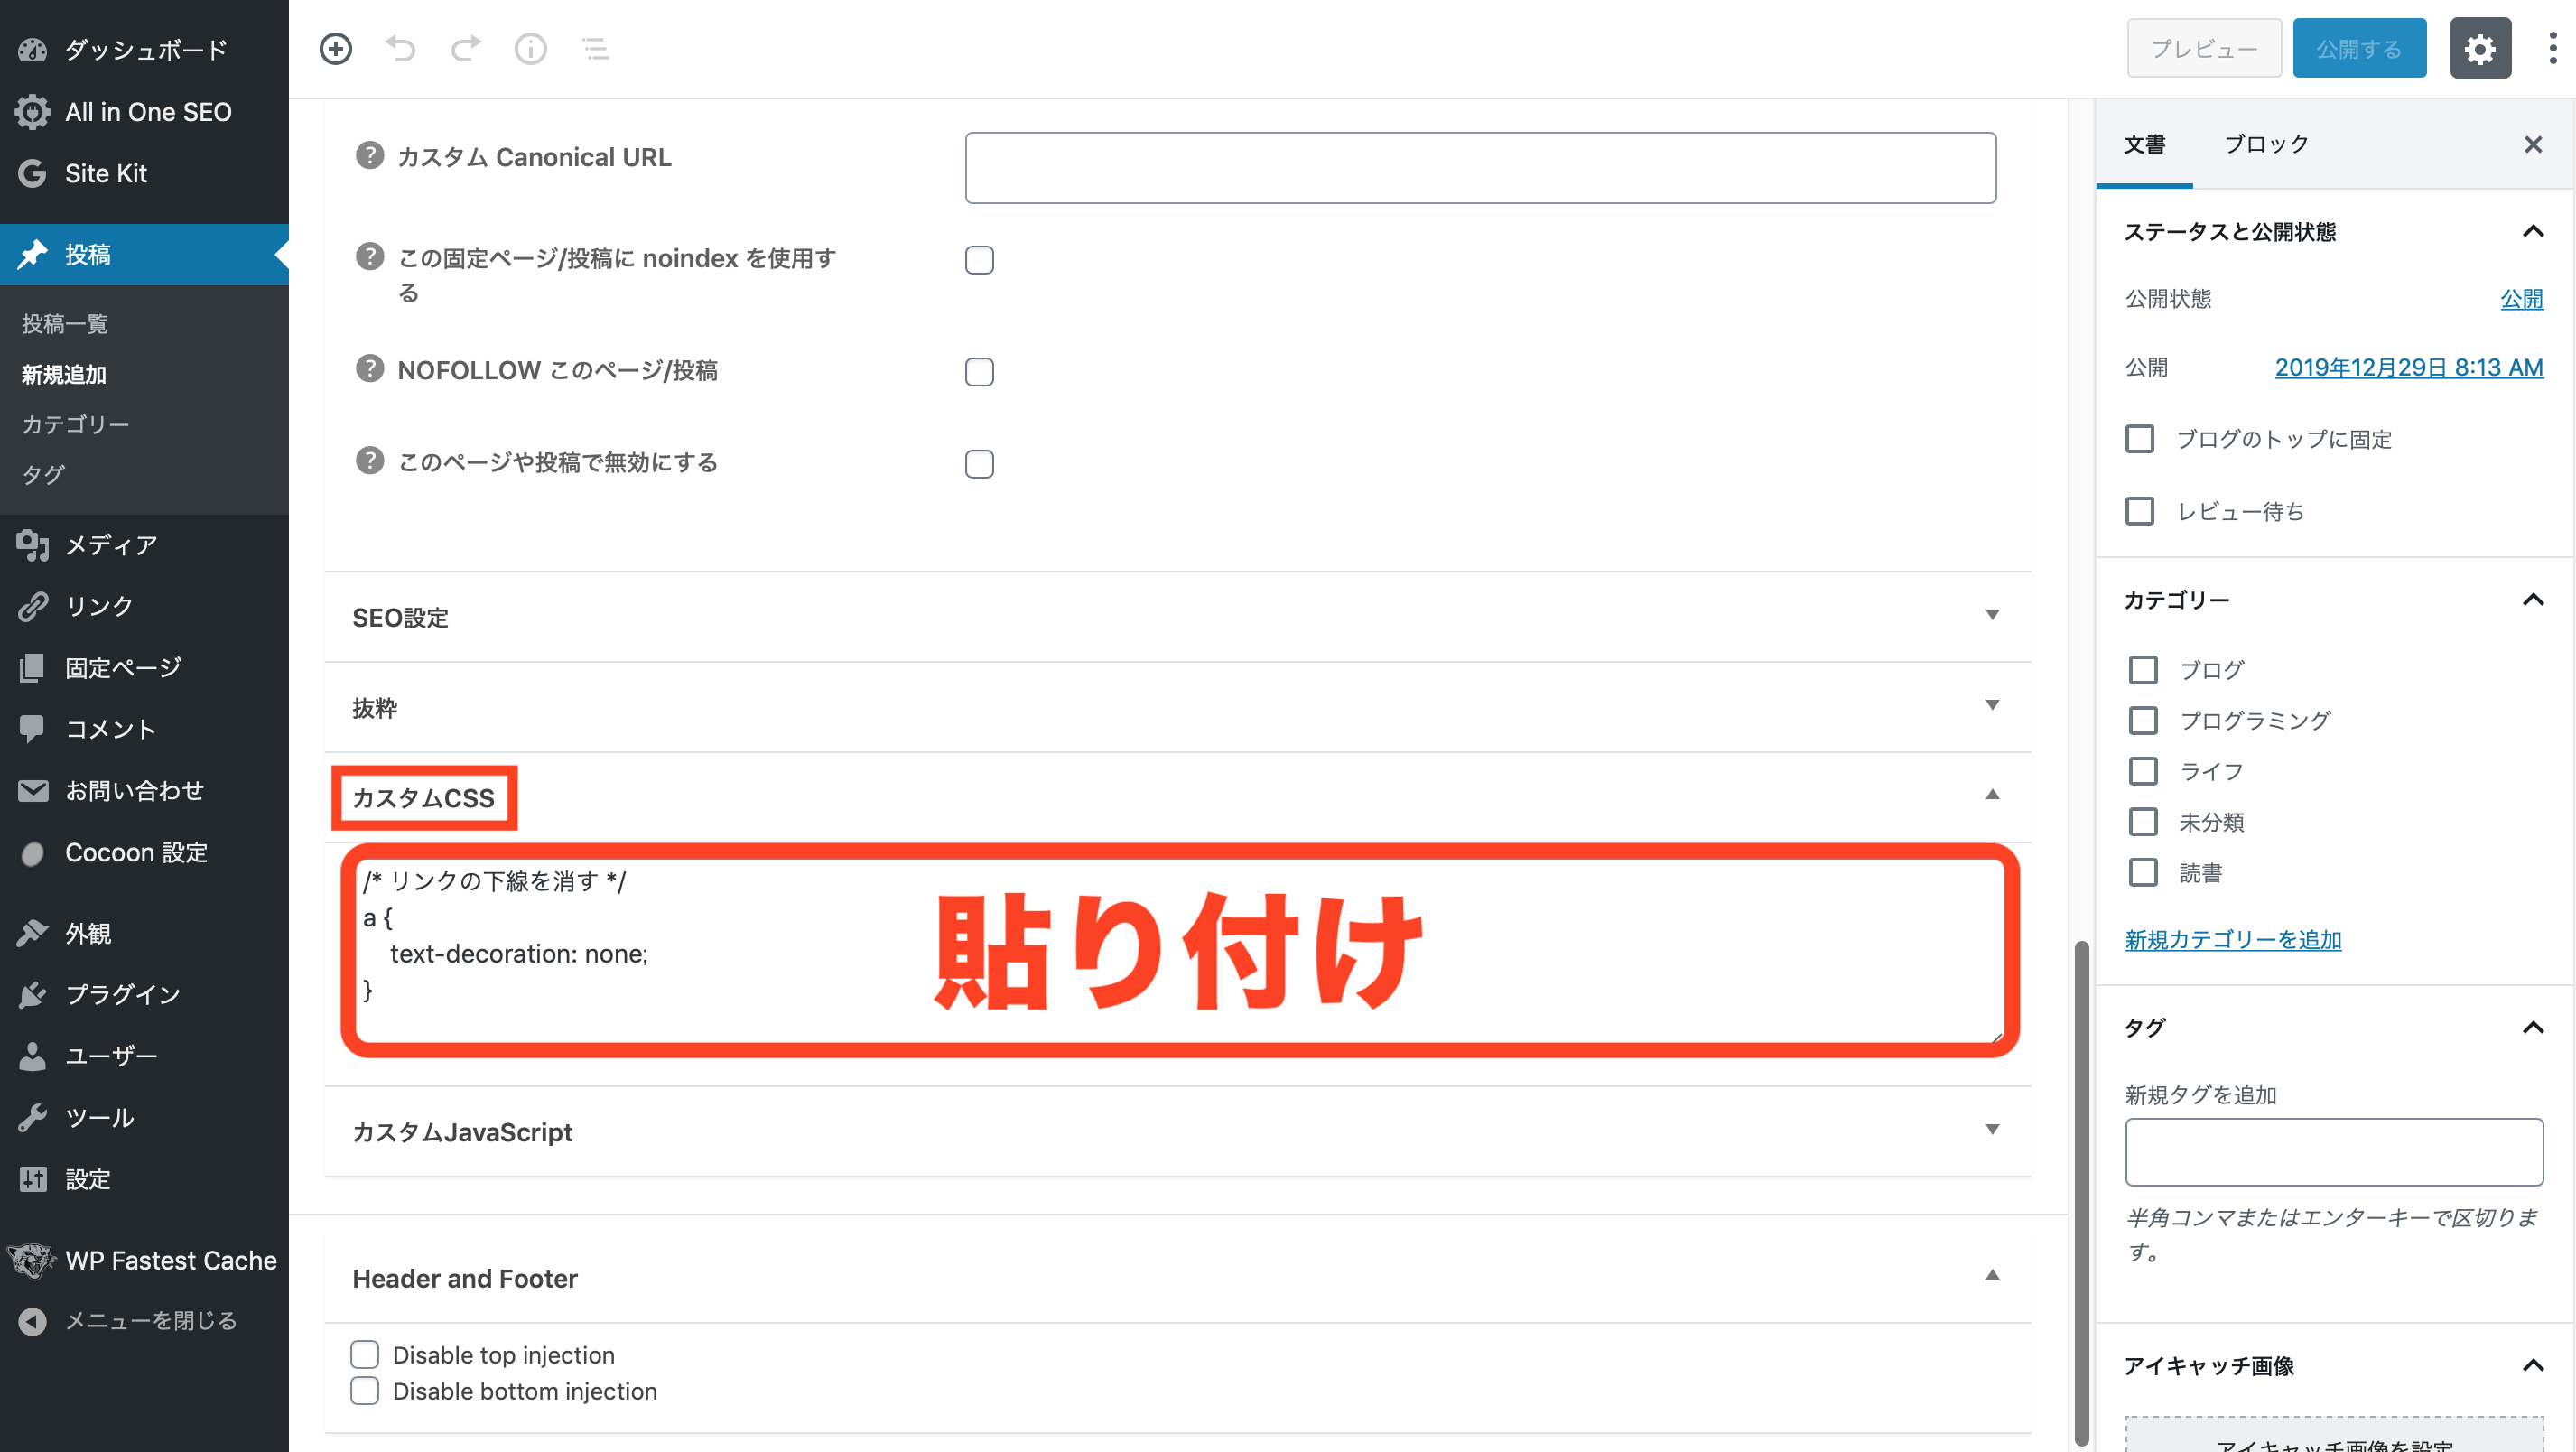
Task: Collapse the タグ section chevron
Action: point(2533,1028)
